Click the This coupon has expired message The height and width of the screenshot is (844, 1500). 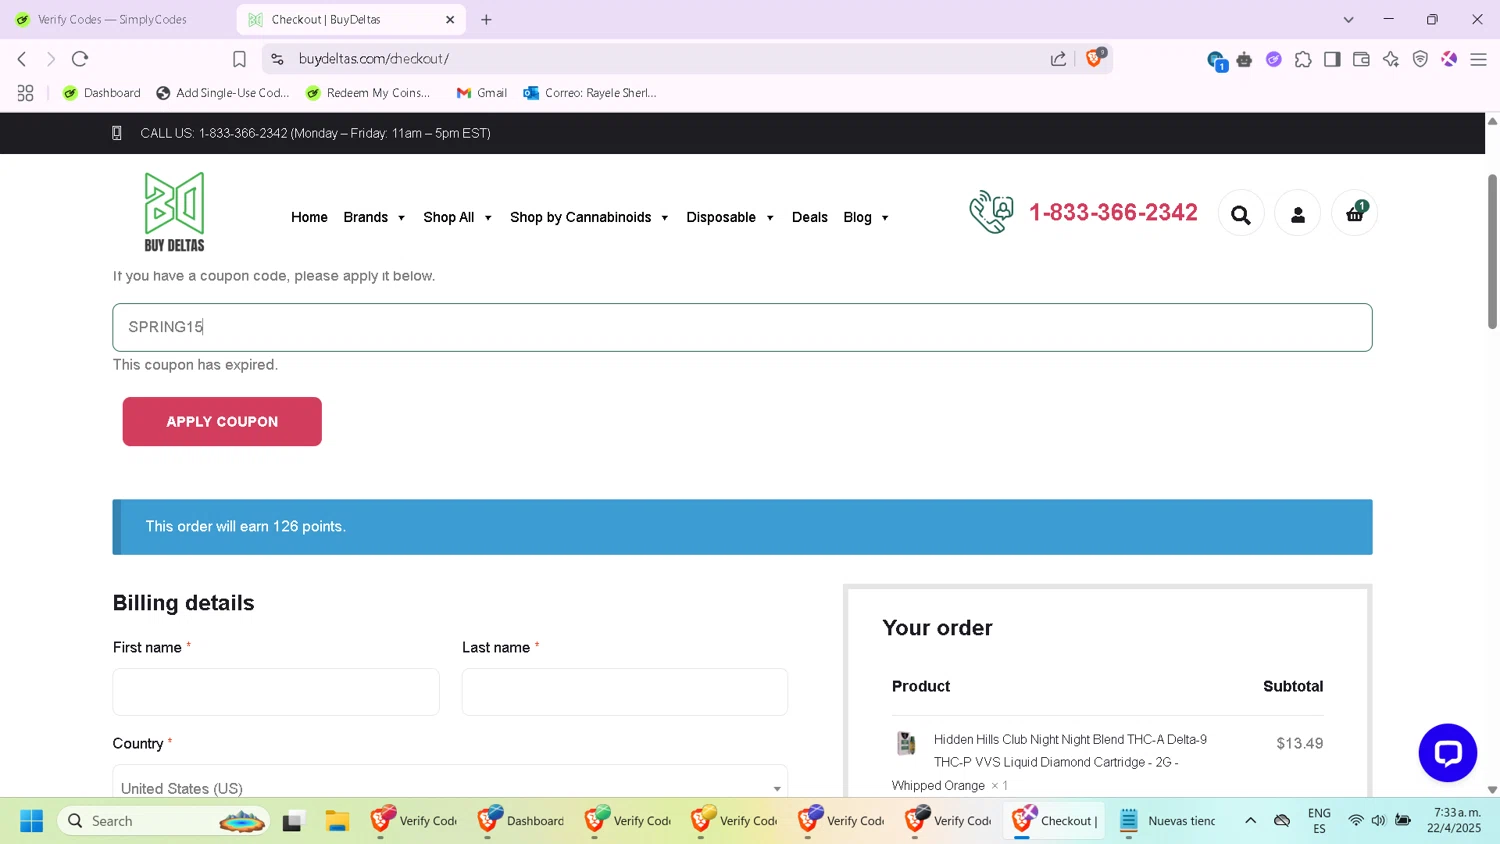click(x=195, y=365)
